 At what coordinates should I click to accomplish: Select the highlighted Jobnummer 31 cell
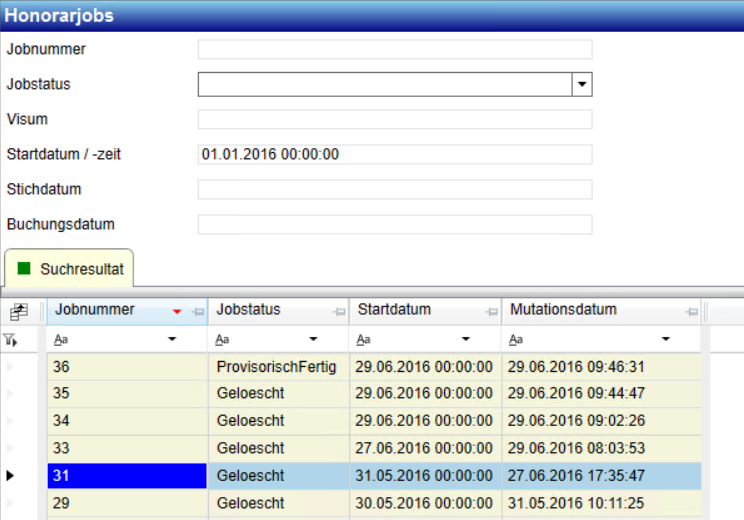pos(127,475)
